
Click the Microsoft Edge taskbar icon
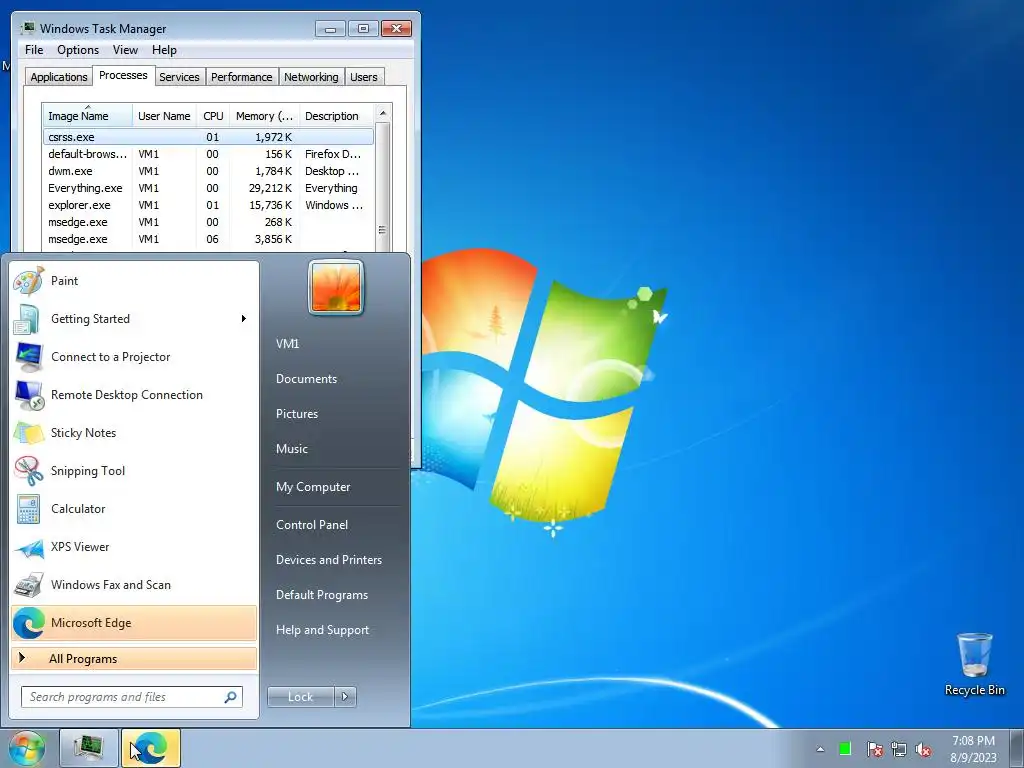point(151,748)
